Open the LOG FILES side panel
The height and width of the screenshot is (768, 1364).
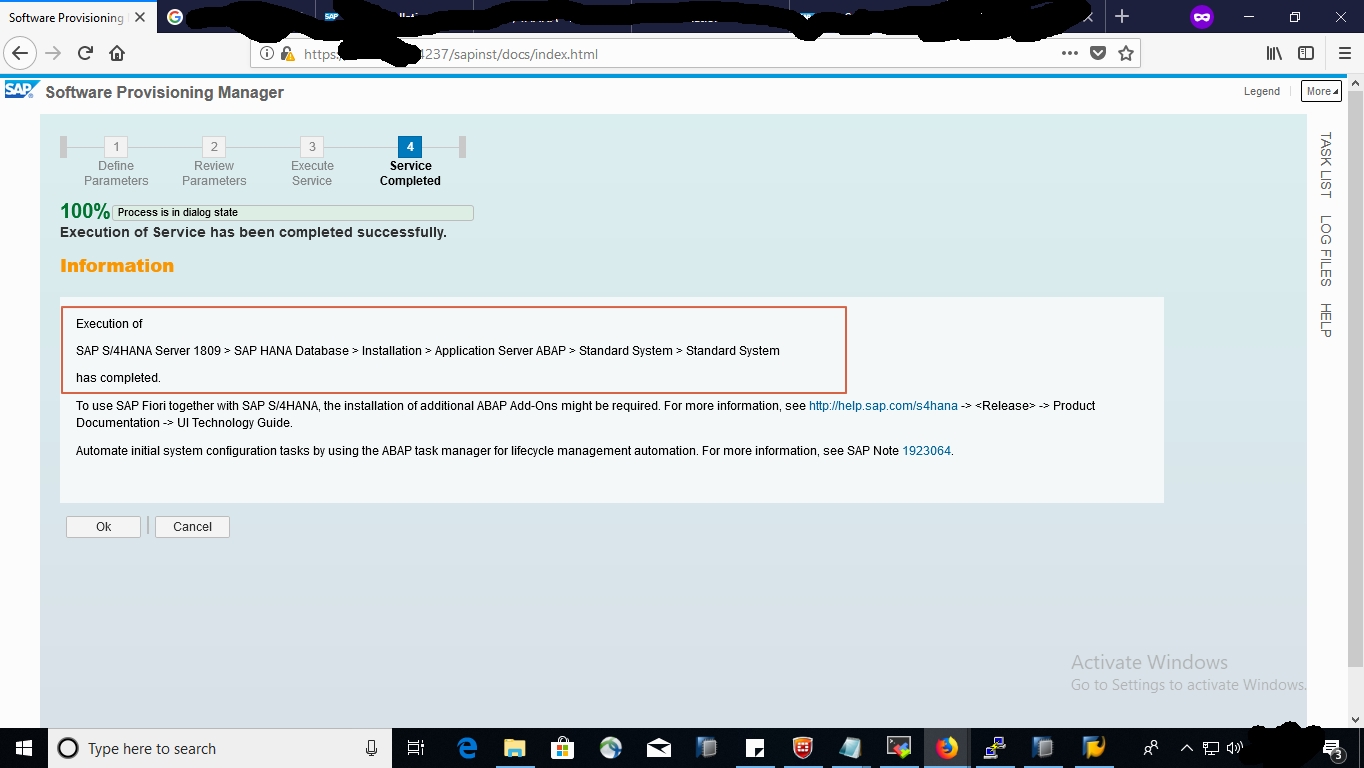[x=1325, y=250]
